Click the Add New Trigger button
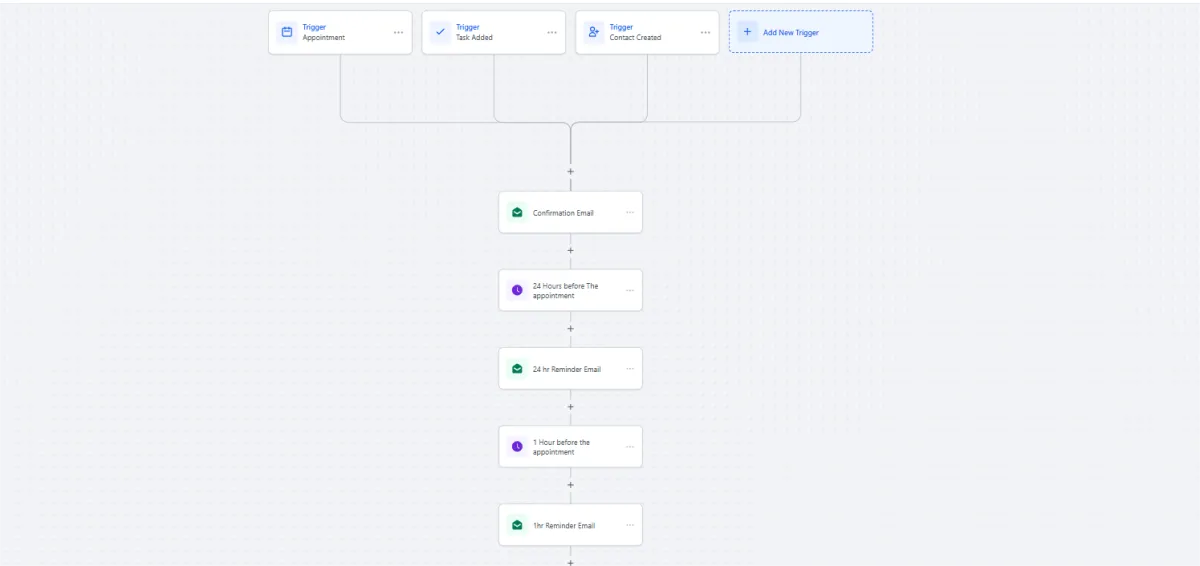The height and width of the screenshot is (566, 1200). [x=800, y=32]
